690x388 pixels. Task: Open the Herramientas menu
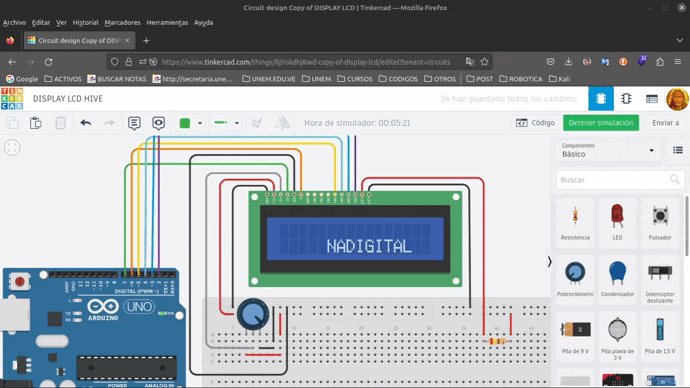(x=167, y=22)
